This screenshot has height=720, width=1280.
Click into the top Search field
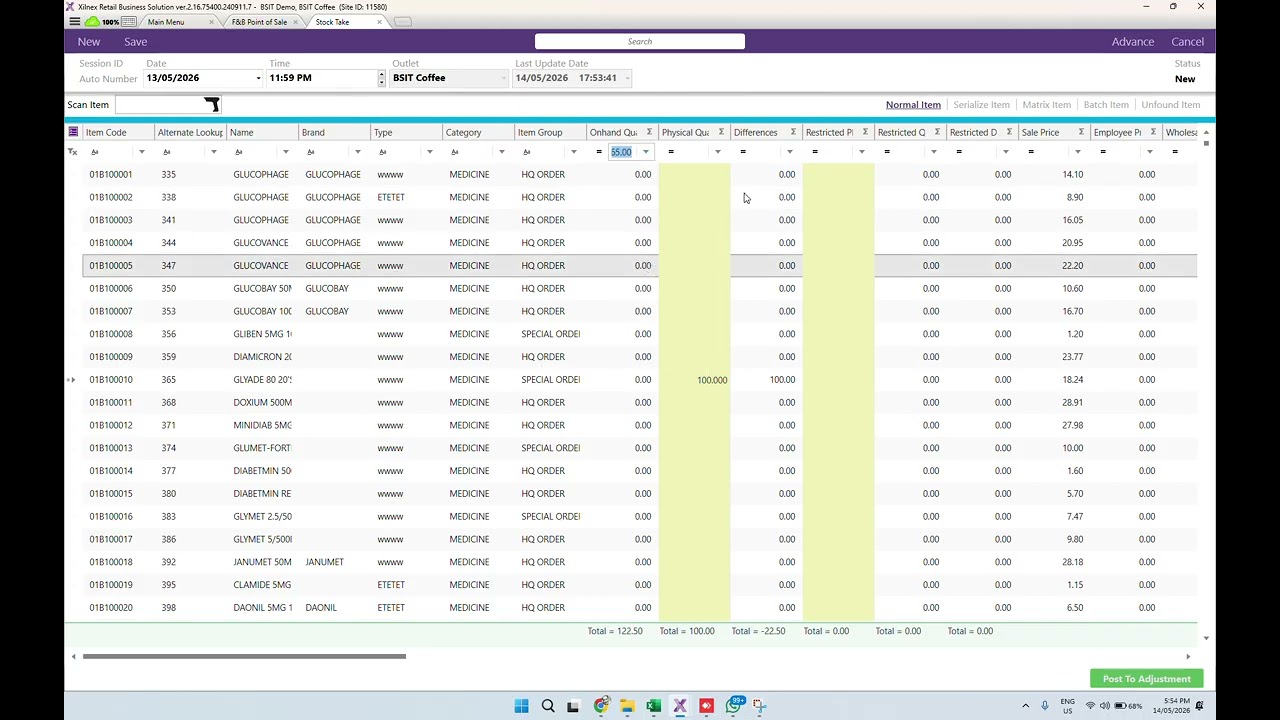coord(640,41)
